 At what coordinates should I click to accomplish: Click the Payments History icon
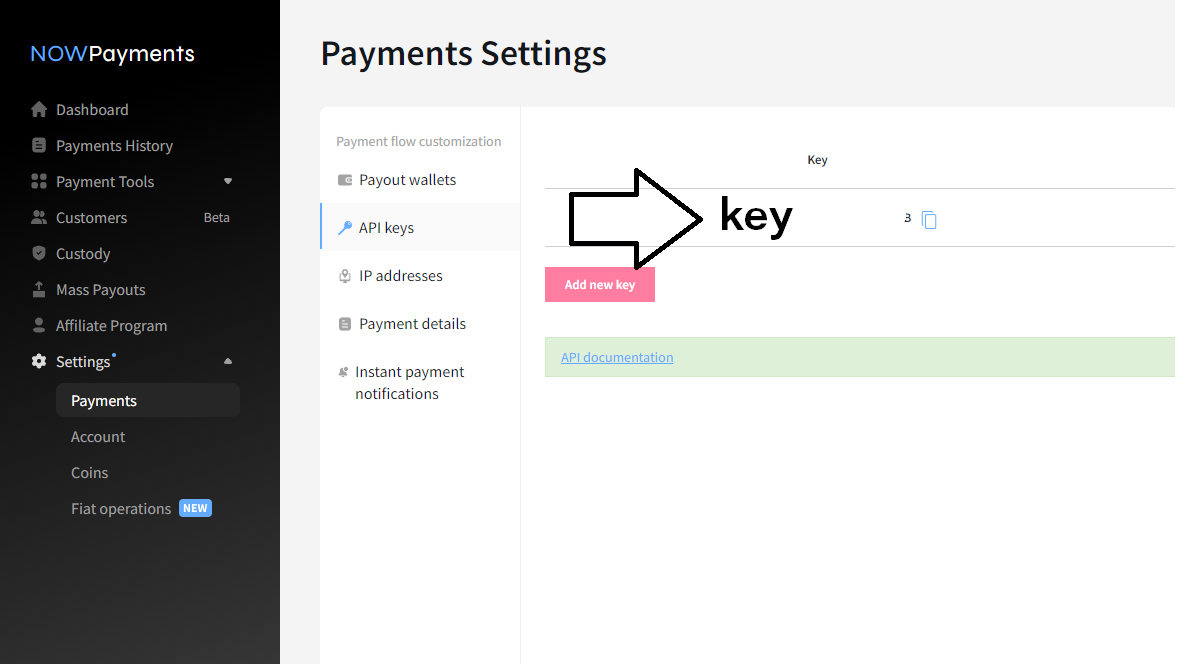(39, 145)
